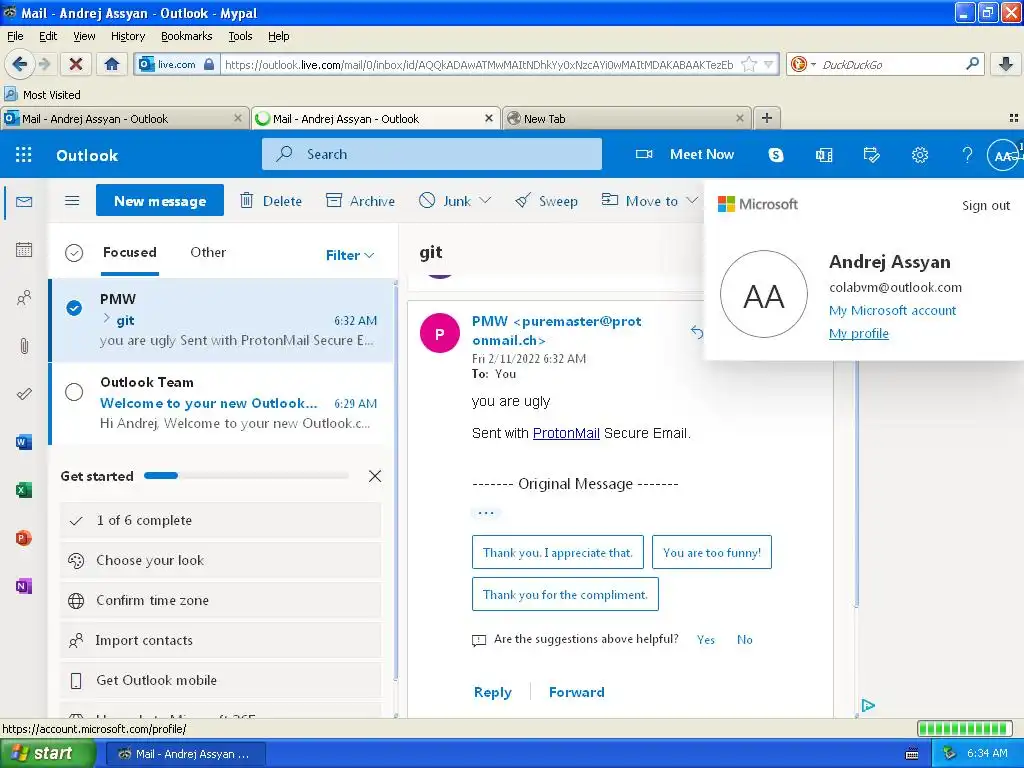Delete the selected message

coord(271,200)
